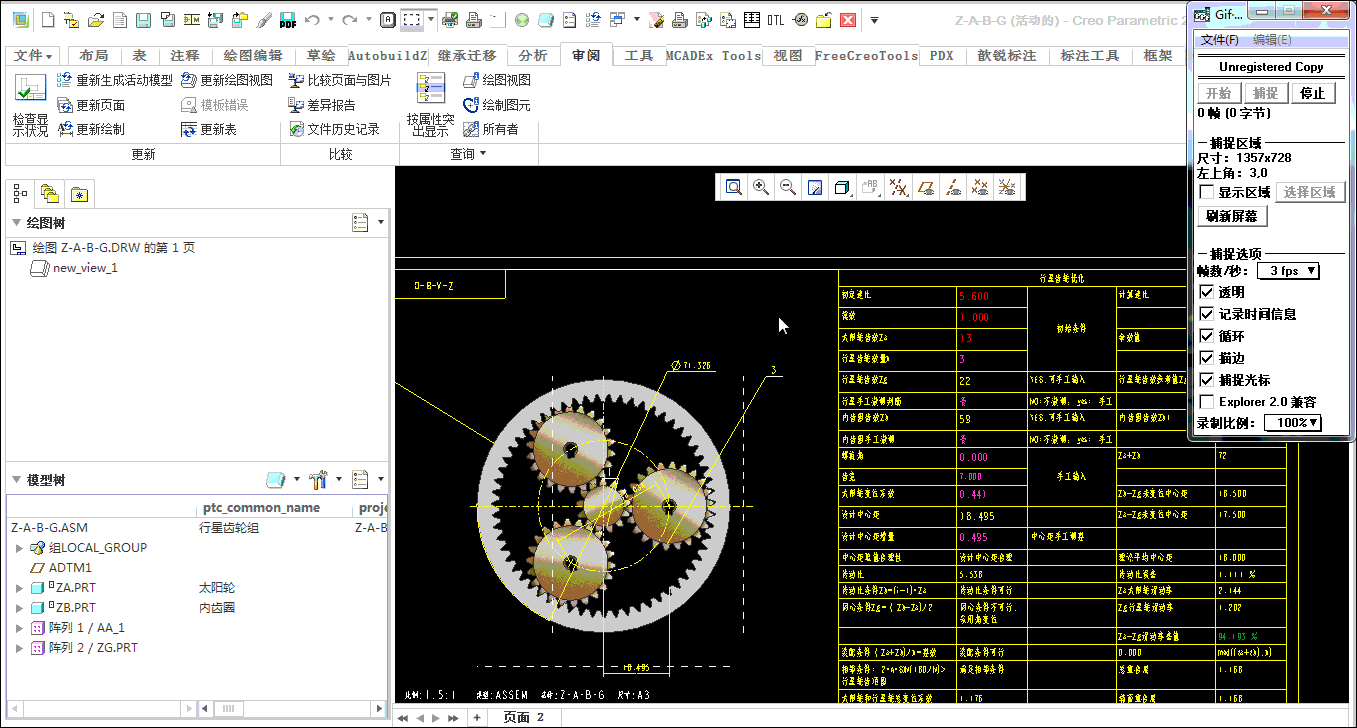Expand the ZB.PRT tree node
The height and width of the screenshot is (728, 1357).
19,608
